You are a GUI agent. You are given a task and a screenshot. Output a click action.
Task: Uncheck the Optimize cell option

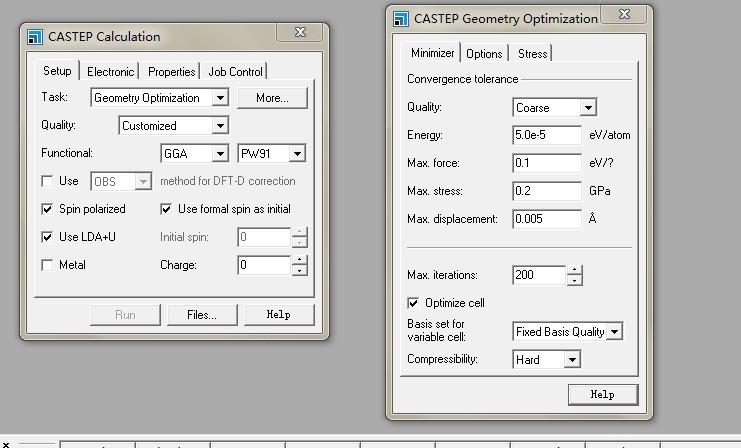click(413, 303)
